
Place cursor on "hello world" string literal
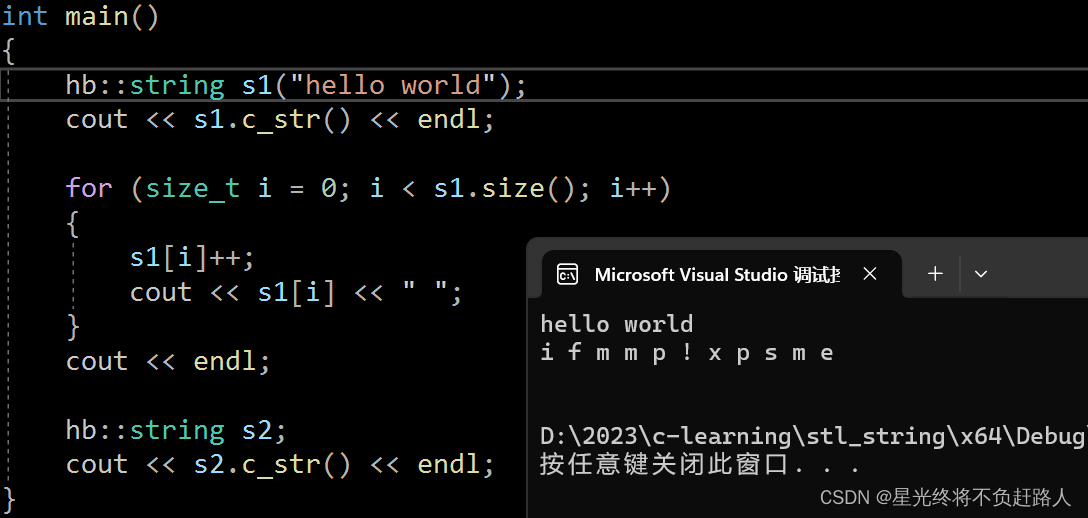393,85
